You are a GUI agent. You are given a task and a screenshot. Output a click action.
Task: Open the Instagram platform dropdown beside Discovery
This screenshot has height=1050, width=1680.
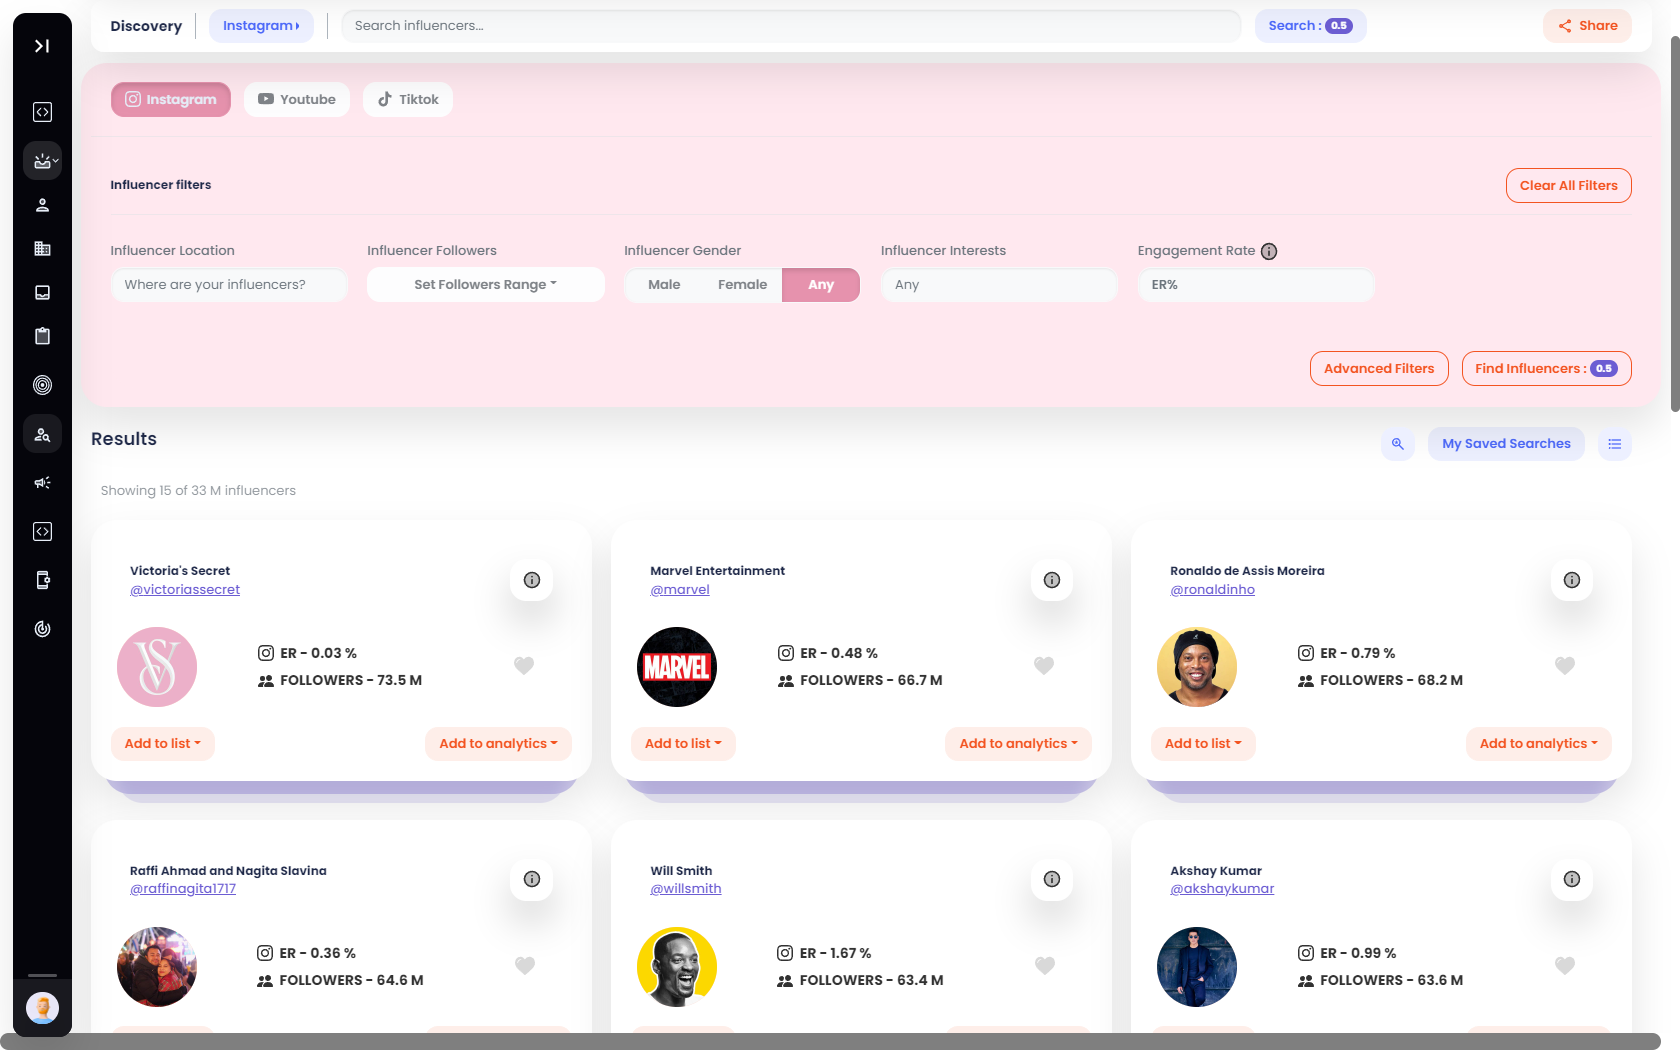tap(261, 26)
